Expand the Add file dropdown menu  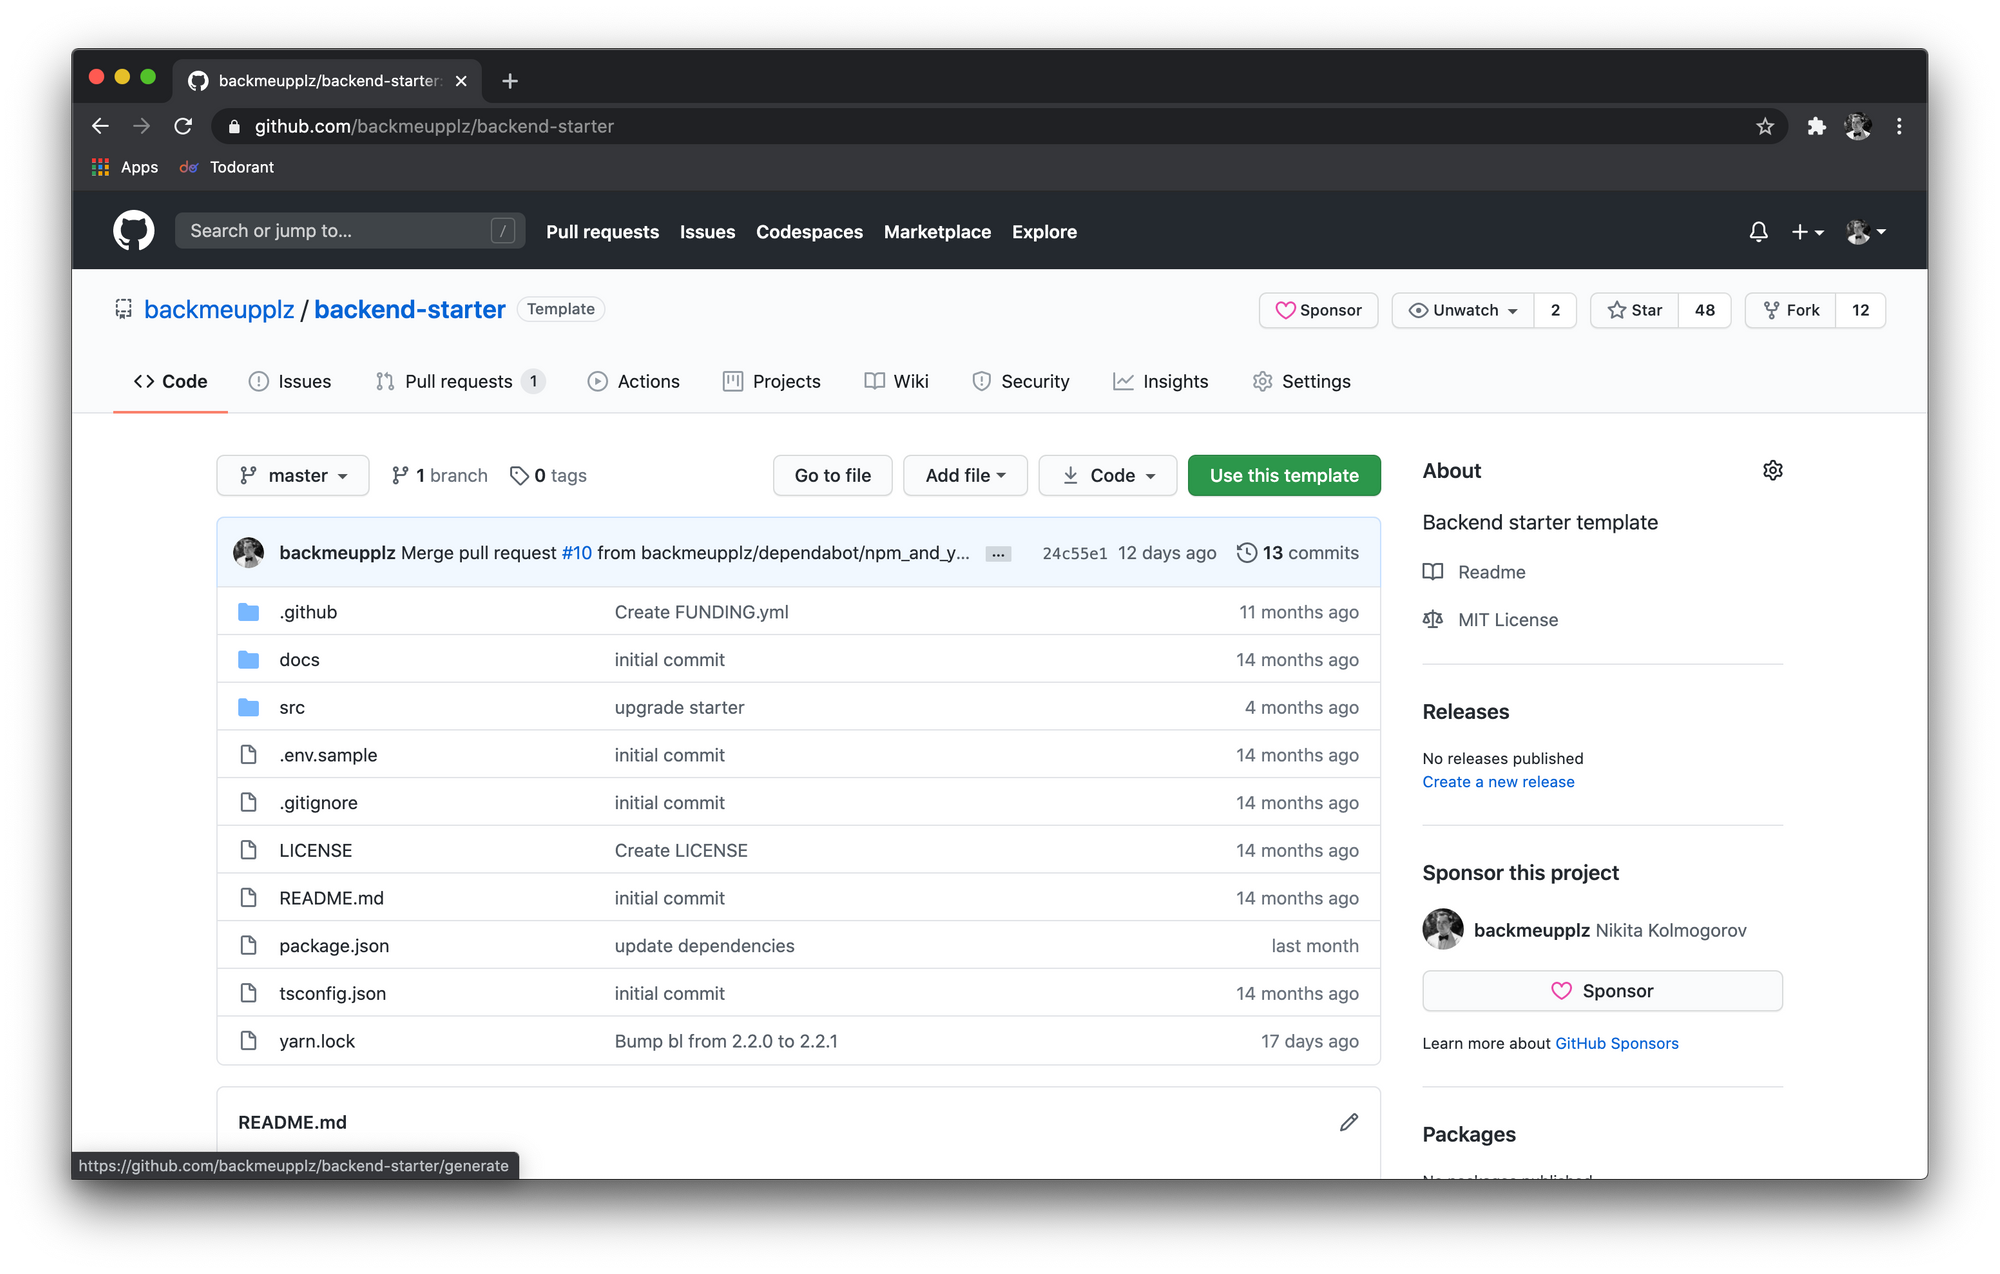tap(965, 474)
